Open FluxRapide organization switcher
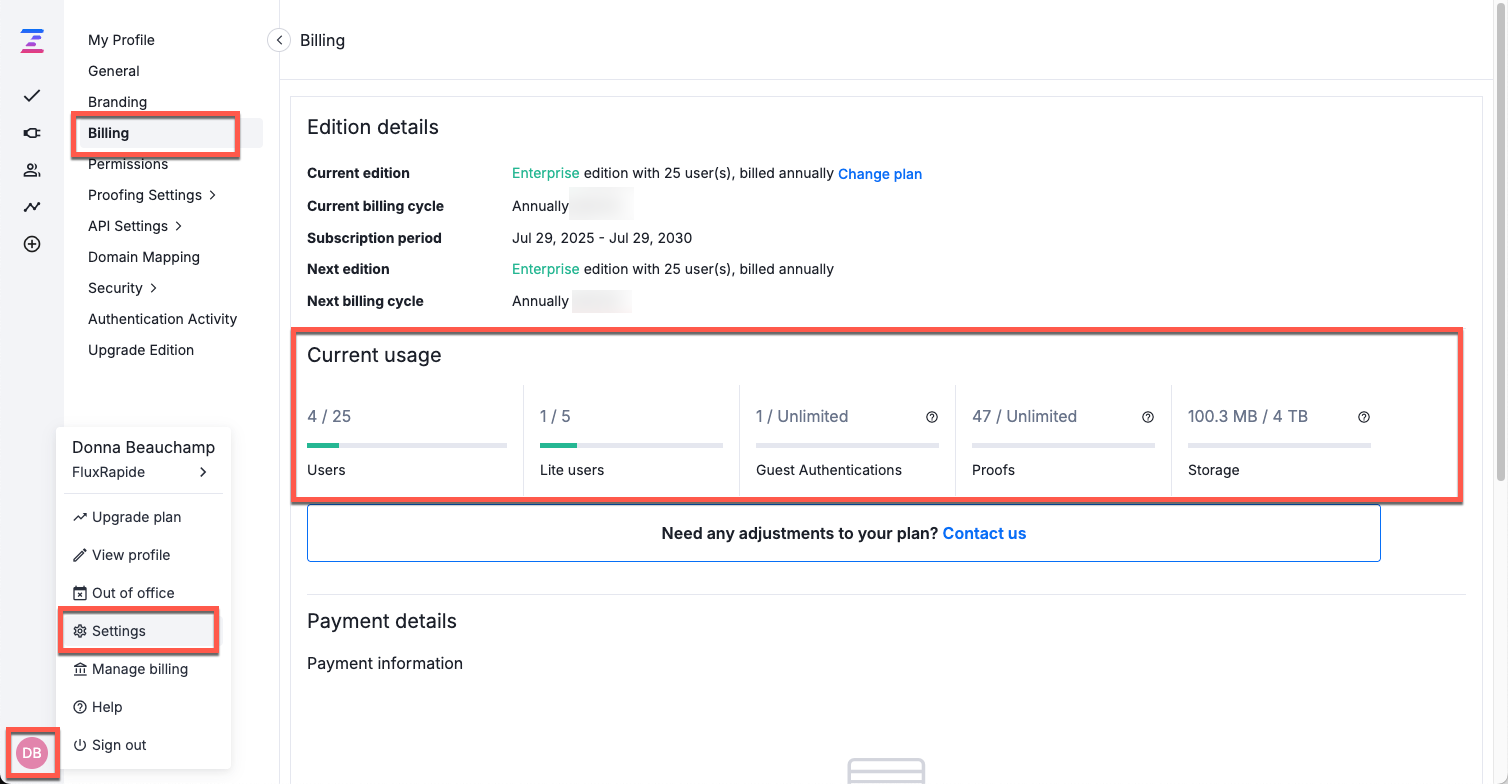Screen dimensions: 1508x784 pyautogui.click(x=140, y=472)
